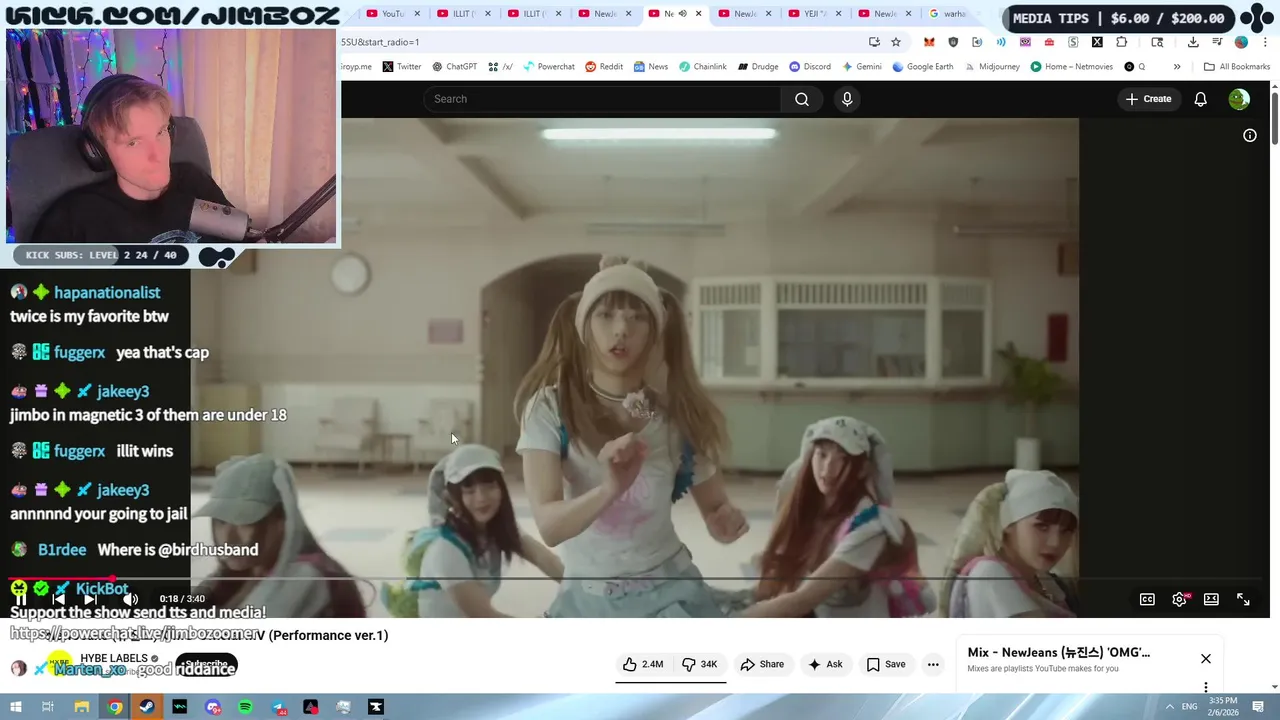
Task: Open File Explorer from the taskbar
Action: pos(82,707)
